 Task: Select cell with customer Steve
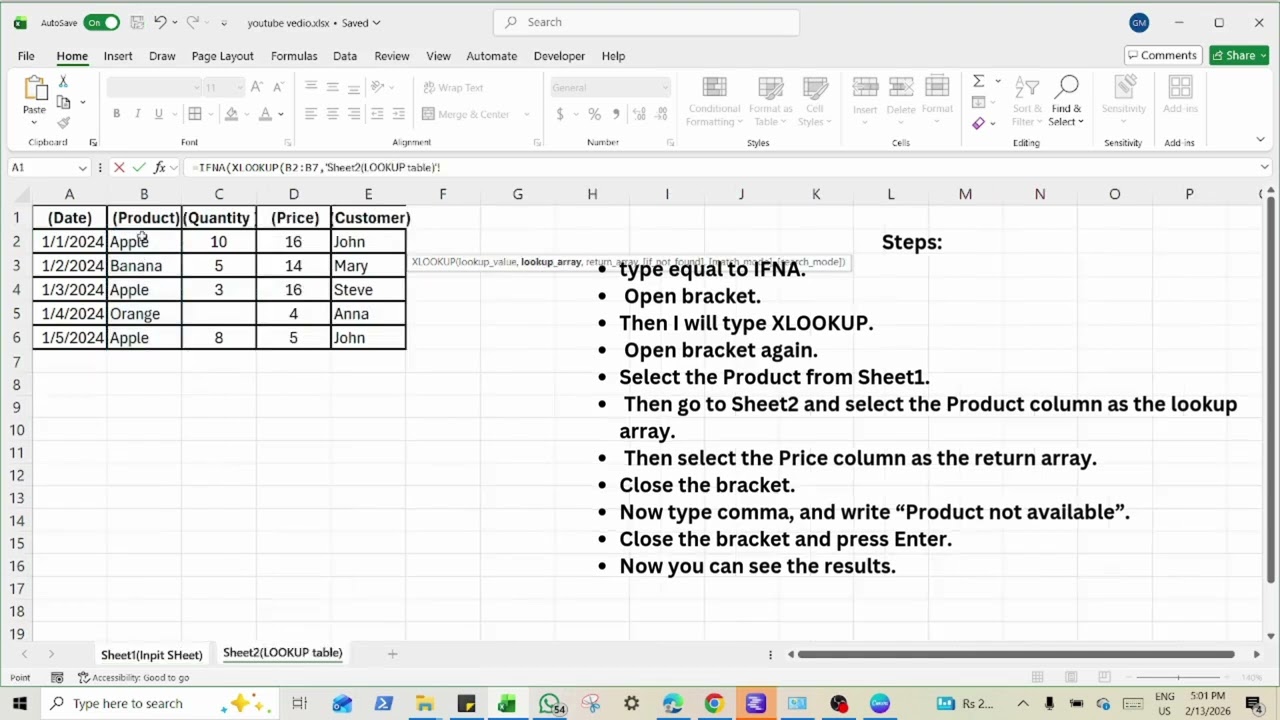coord(368,290)
